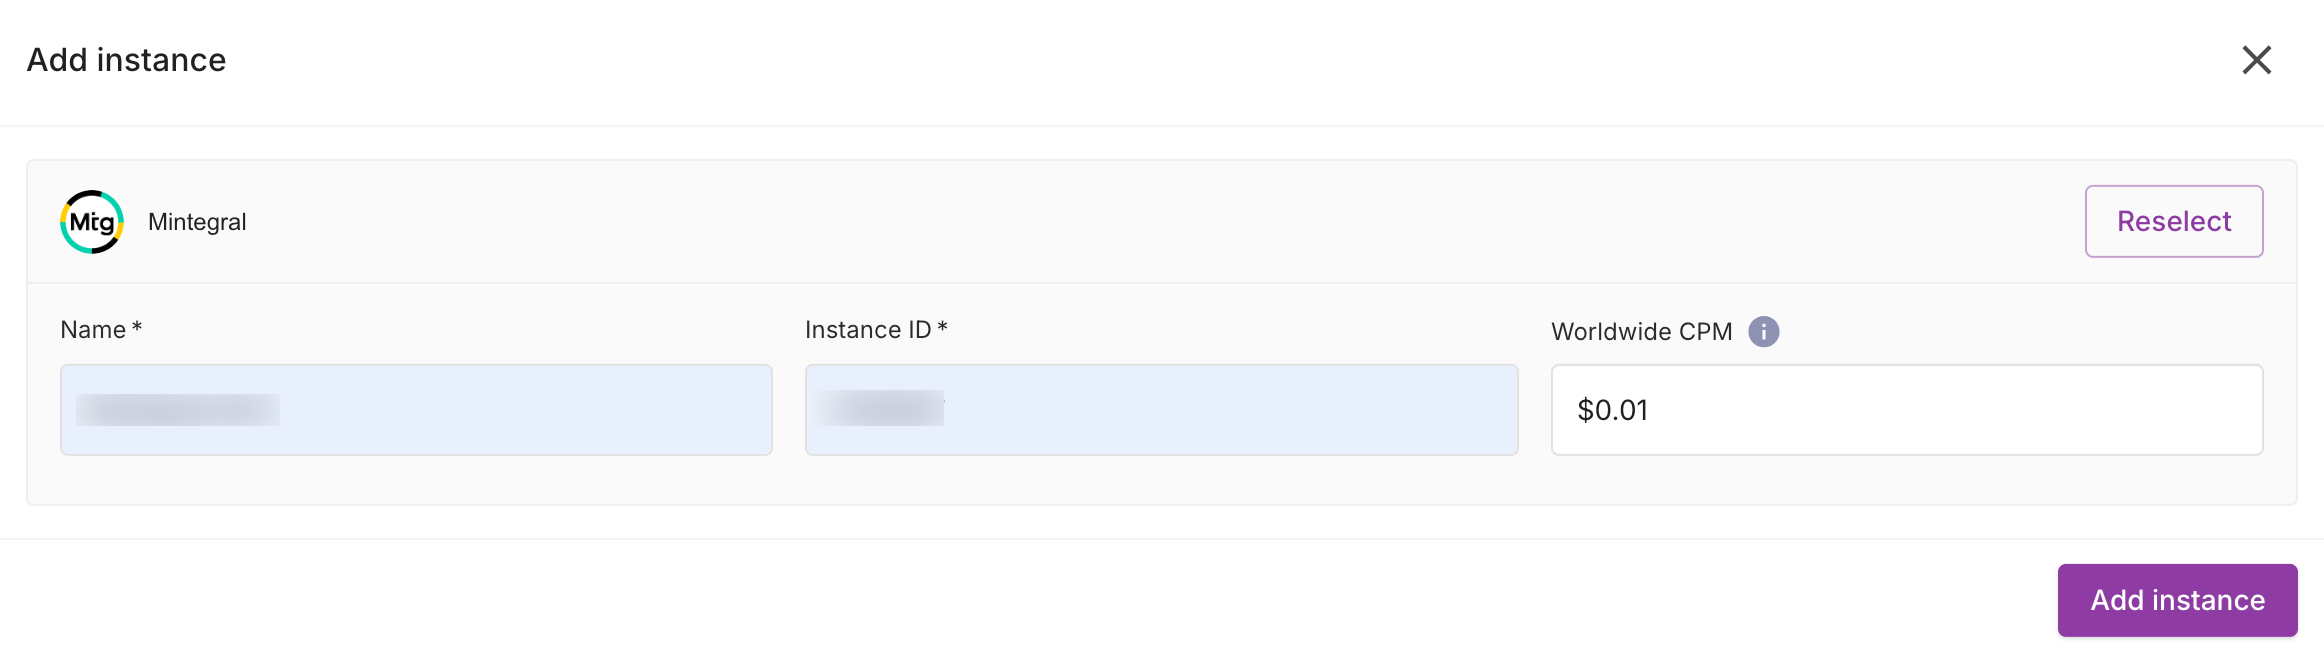This screenshot has height=654, width=2324.
Task: Click the blurred Instance ID value
Action: coord(880,408)
